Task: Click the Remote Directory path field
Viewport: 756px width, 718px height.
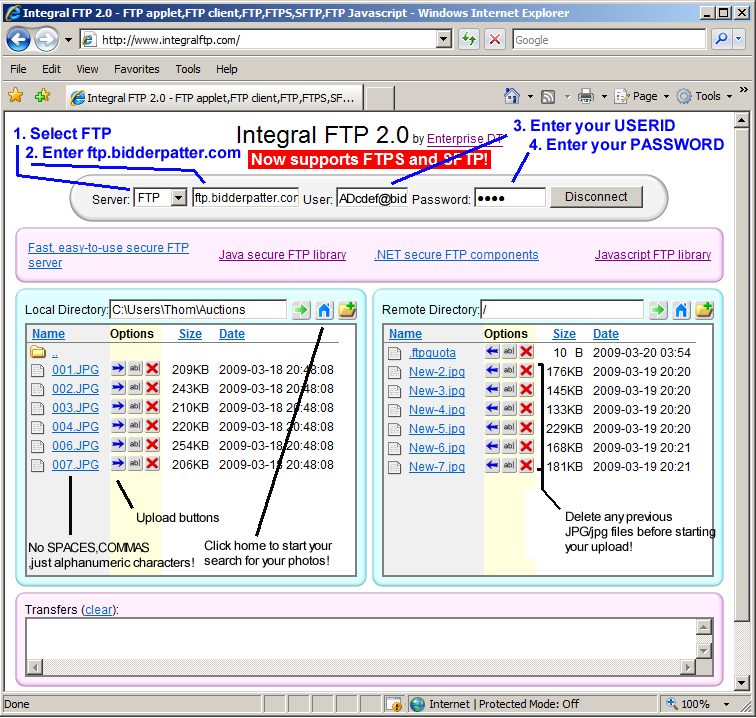Action: point(562,310)
